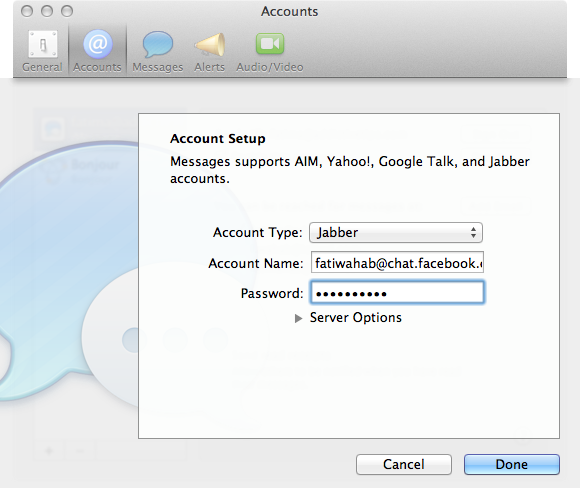Open the General preferences pane
This screenshot has height=488, width=580.
[43, 51]
